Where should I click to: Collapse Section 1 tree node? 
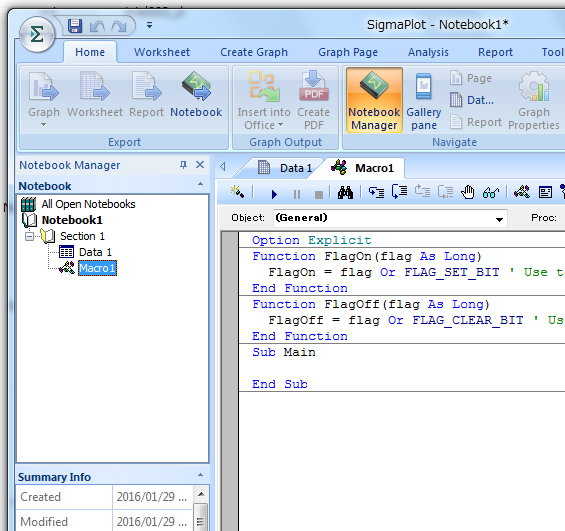[30, 237]
